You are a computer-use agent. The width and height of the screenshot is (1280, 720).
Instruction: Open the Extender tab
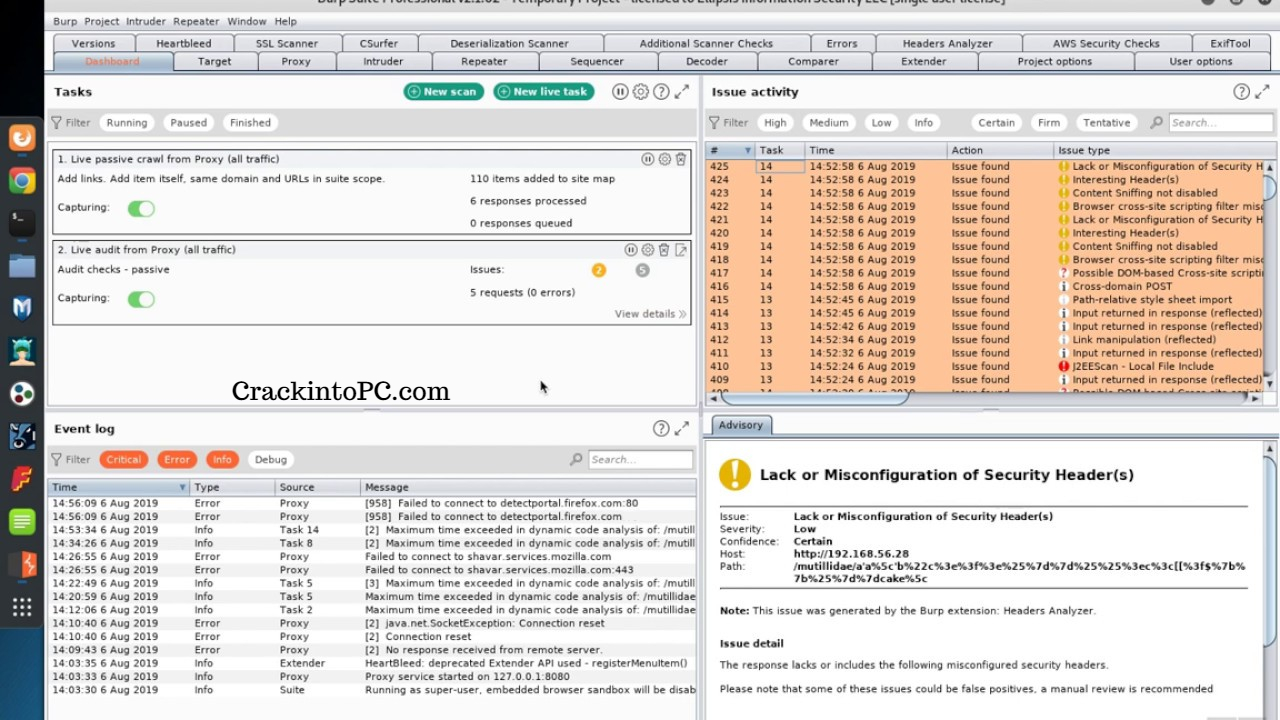[x=924, y=61]
